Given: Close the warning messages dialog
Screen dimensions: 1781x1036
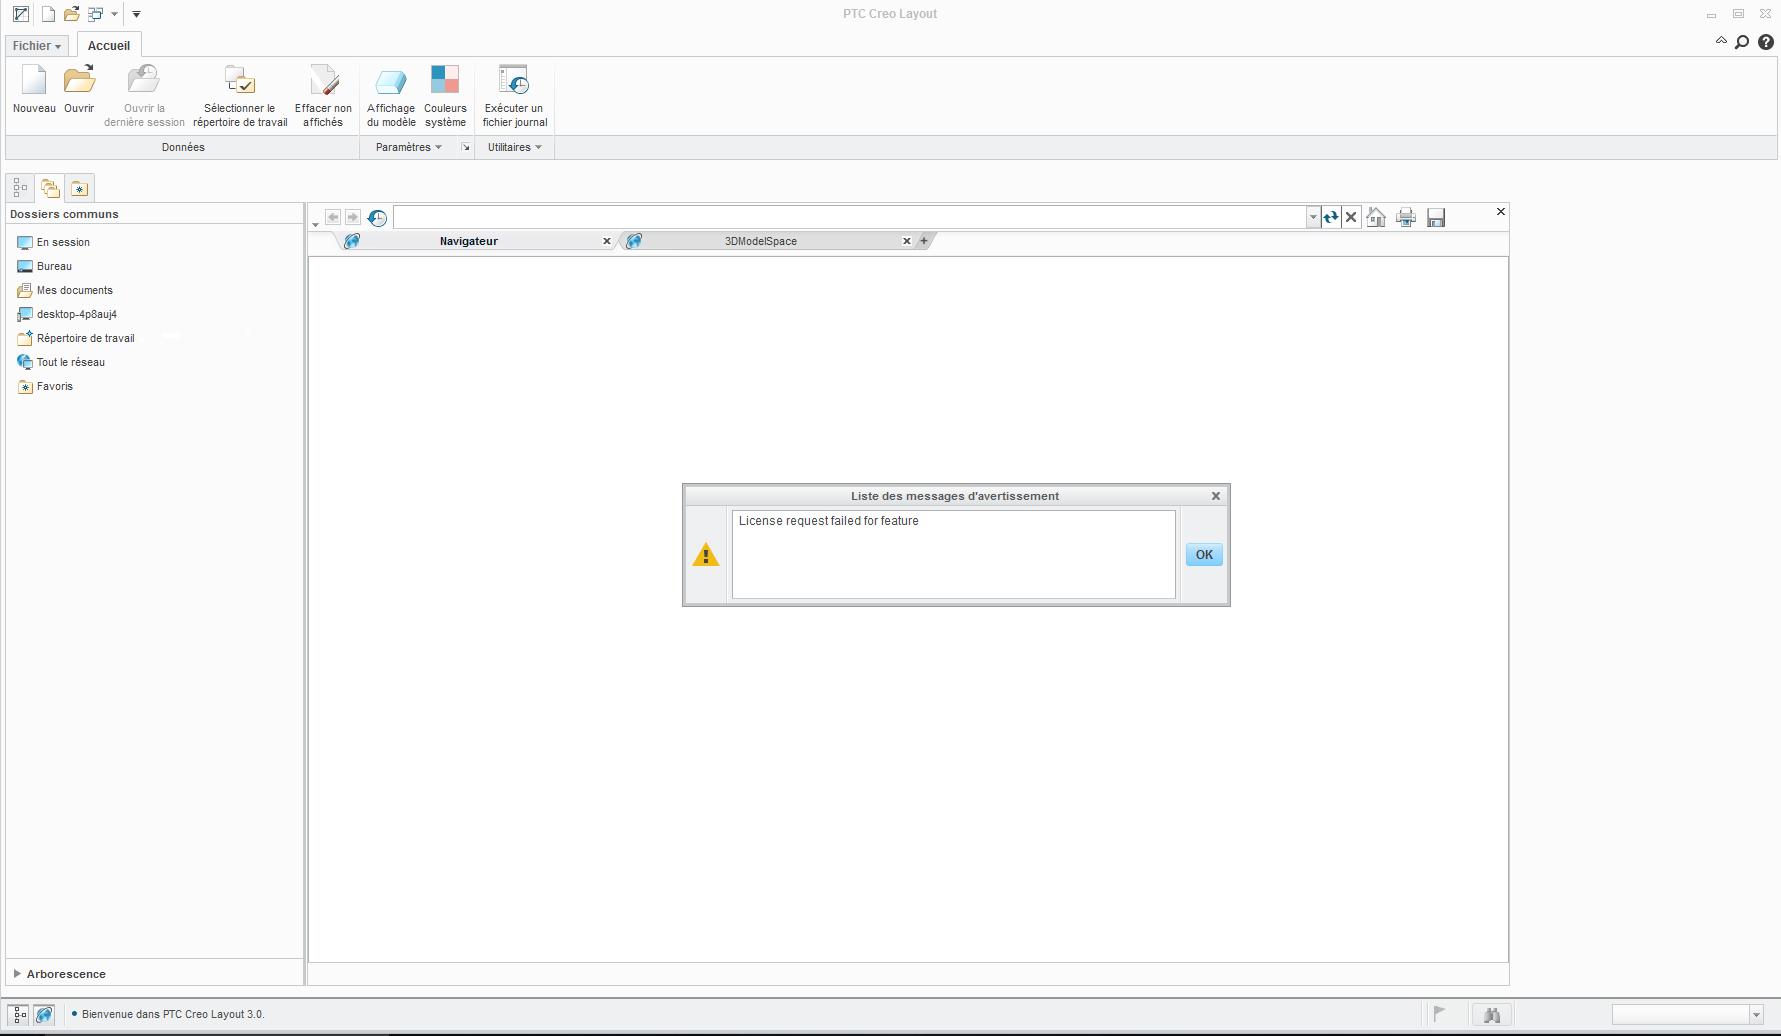Looking at the screenshot, I should [1215, 496].
